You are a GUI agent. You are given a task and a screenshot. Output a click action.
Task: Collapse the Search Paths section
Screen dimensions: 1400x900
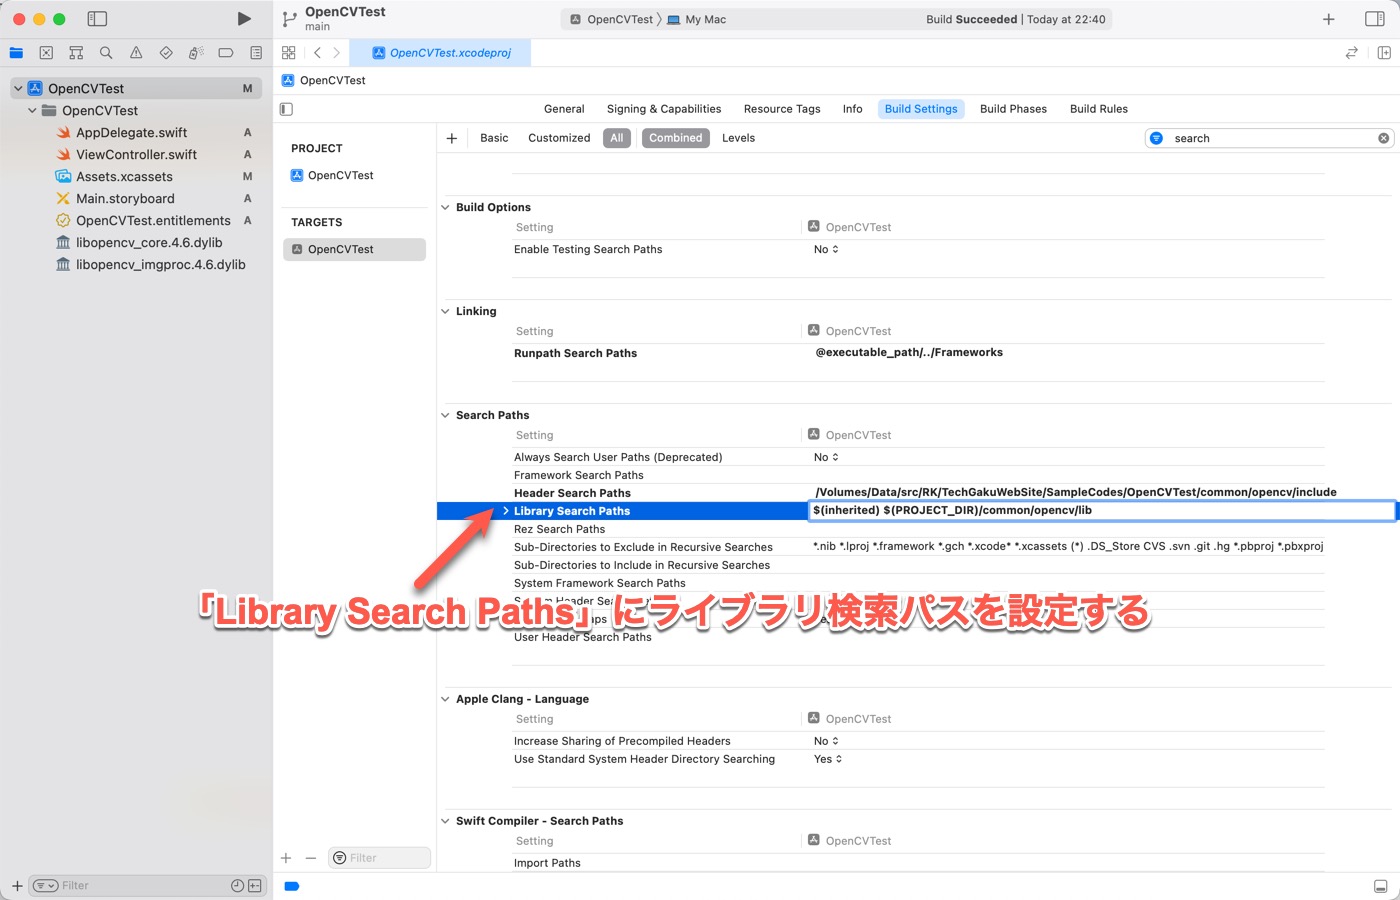[x=446, y=416]
